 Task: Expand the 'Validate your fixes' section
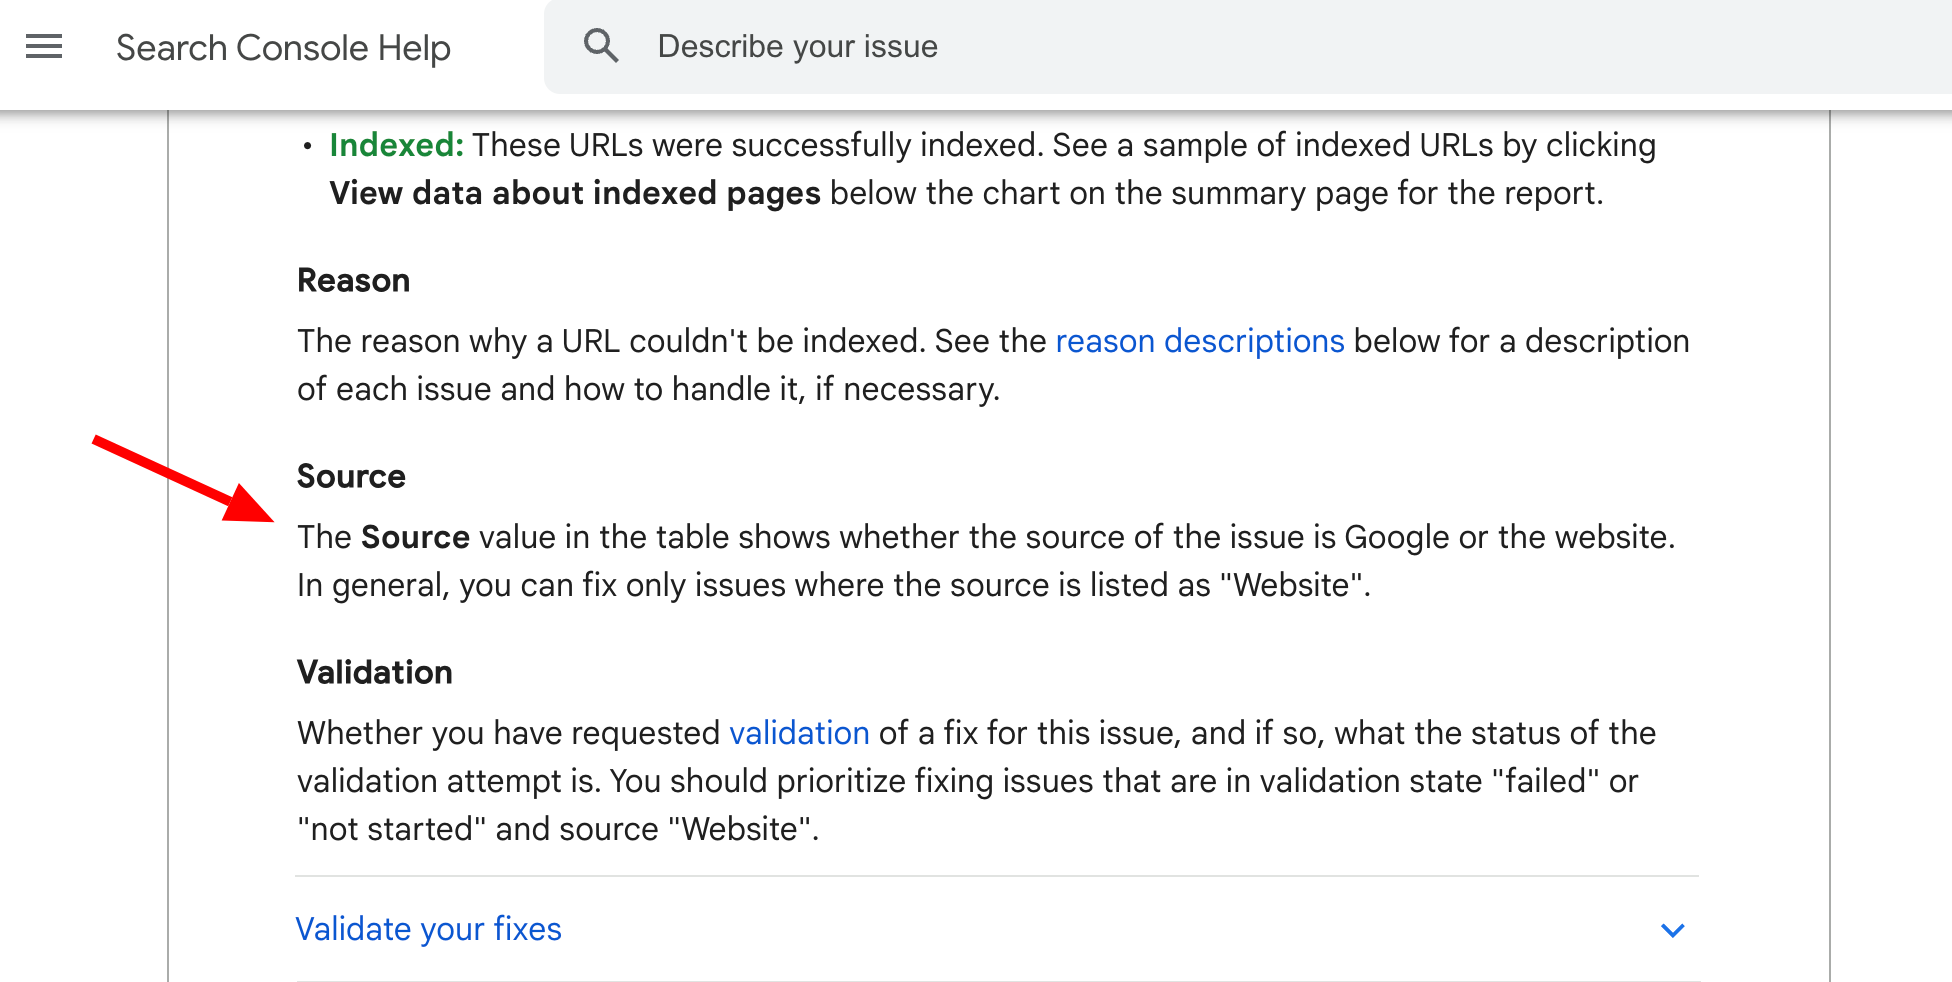[428, 929]
